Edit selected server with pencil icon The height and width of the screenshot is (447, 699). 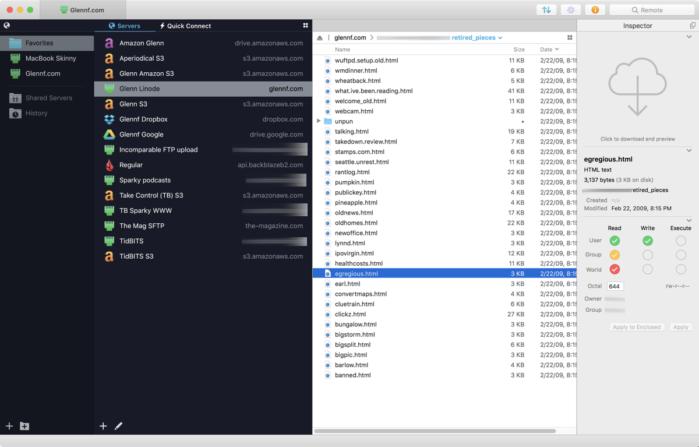coord(119,426)
